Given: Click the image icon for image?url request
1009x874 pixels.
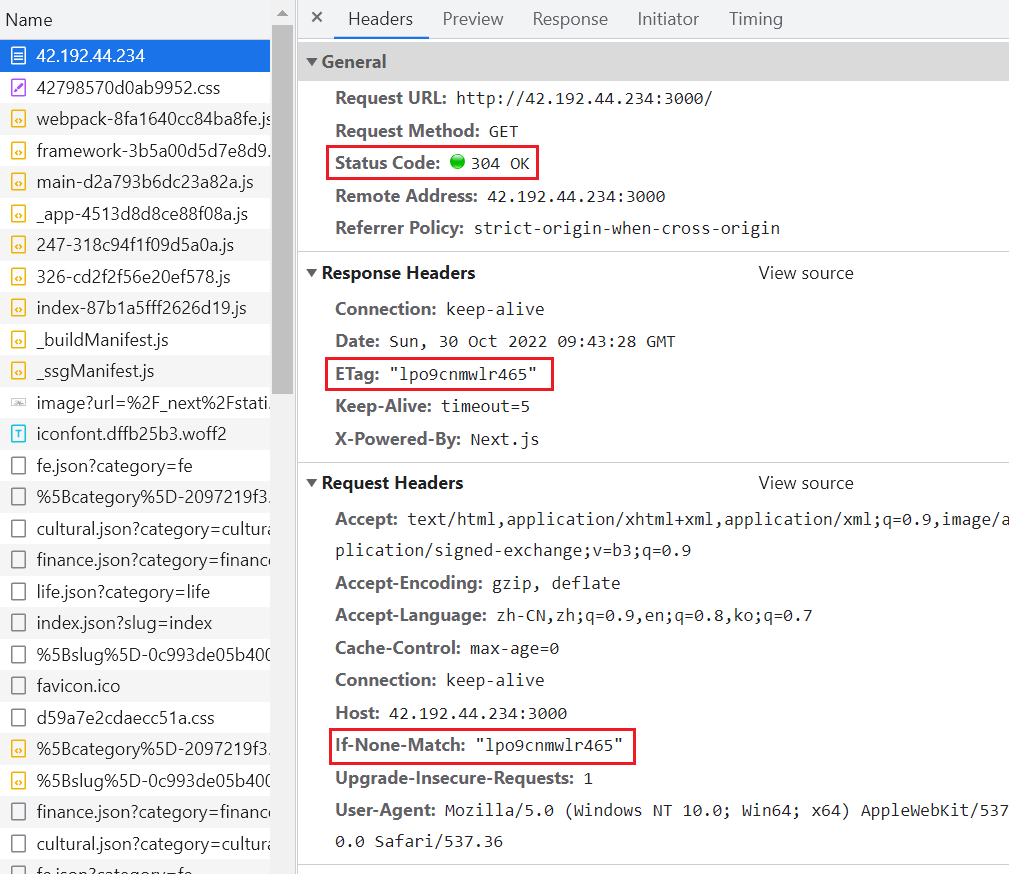Looking at the screenshot, I should coord(18,402).
